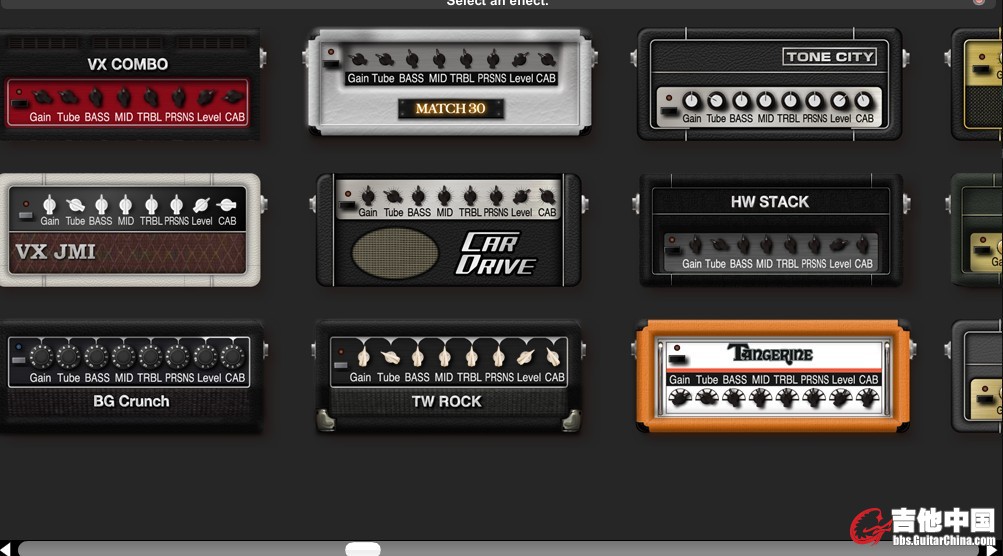Click the CAB knob on Tangerine

[868, 399]
